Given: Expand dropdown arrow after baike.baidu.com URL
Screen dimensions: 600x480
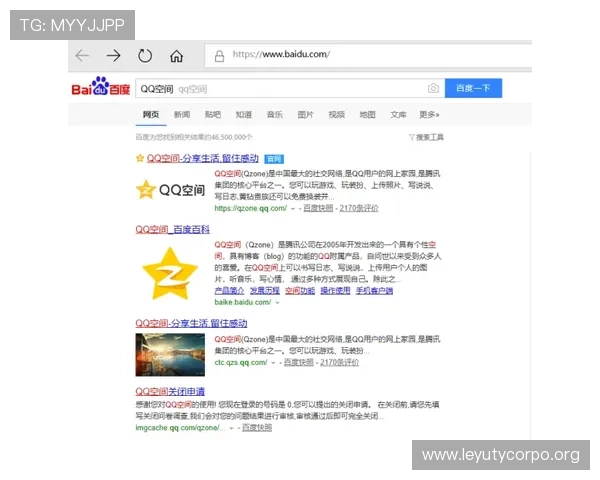Looking at the screenshot, I should (277, 302).
